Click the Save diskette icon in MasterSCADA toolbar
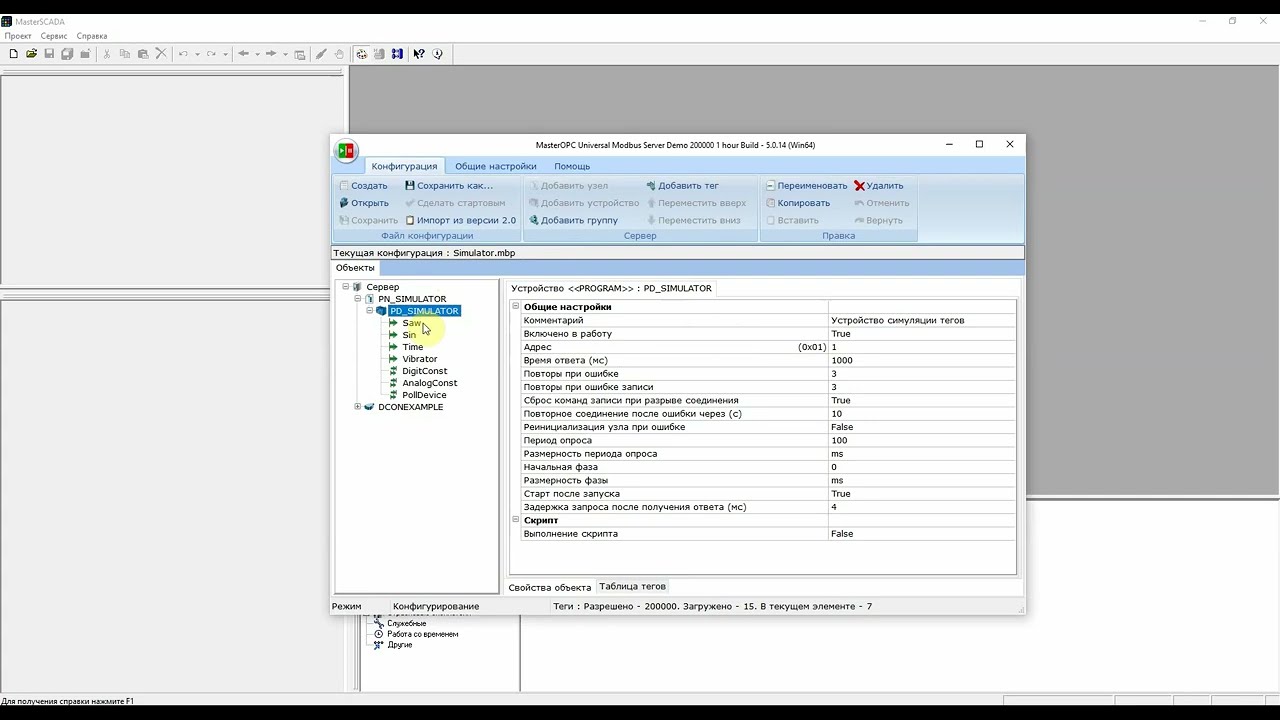Image resolution: width=1280 pixels, height=720 pixels. [x=49, y=54]
